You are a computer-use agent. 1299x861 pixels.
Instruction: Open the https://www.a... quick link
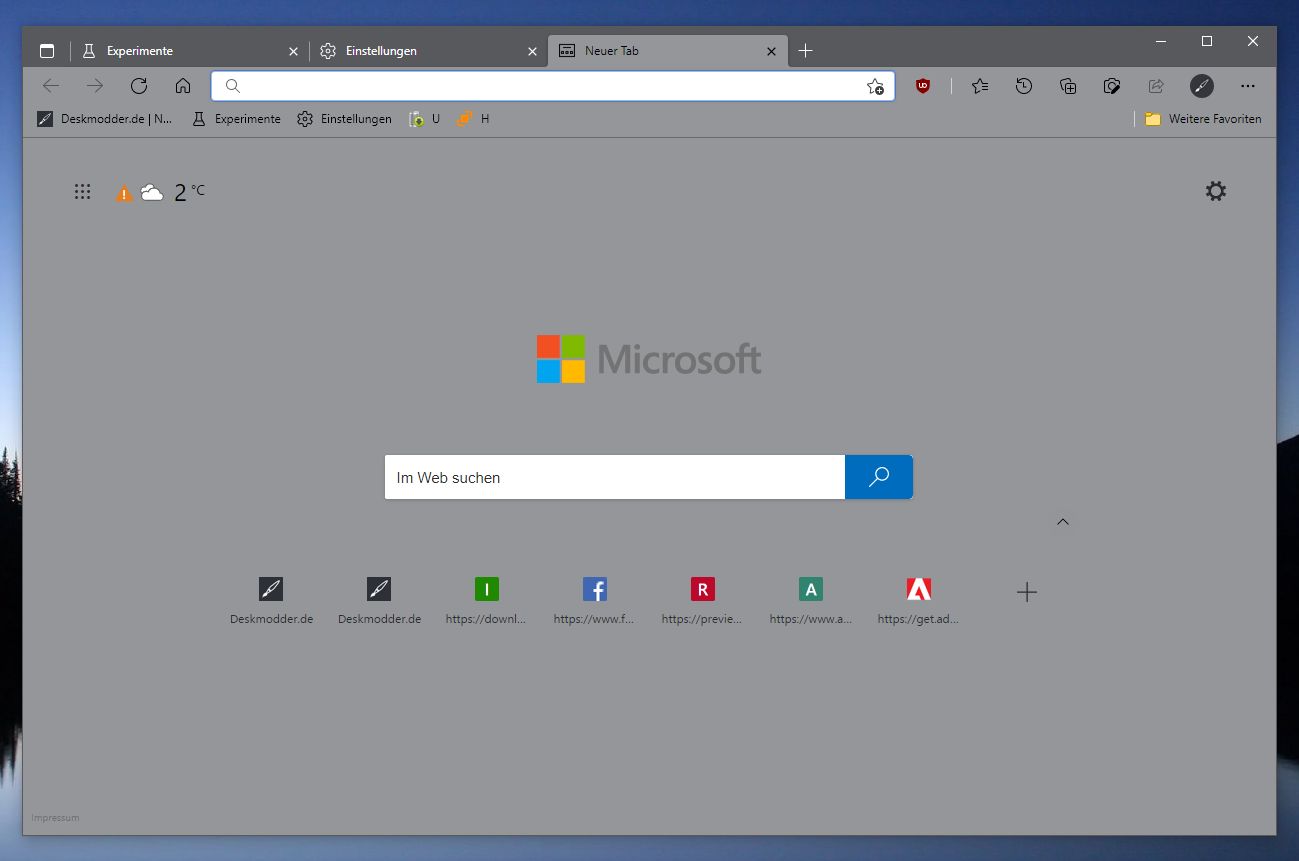click(811, 600)
